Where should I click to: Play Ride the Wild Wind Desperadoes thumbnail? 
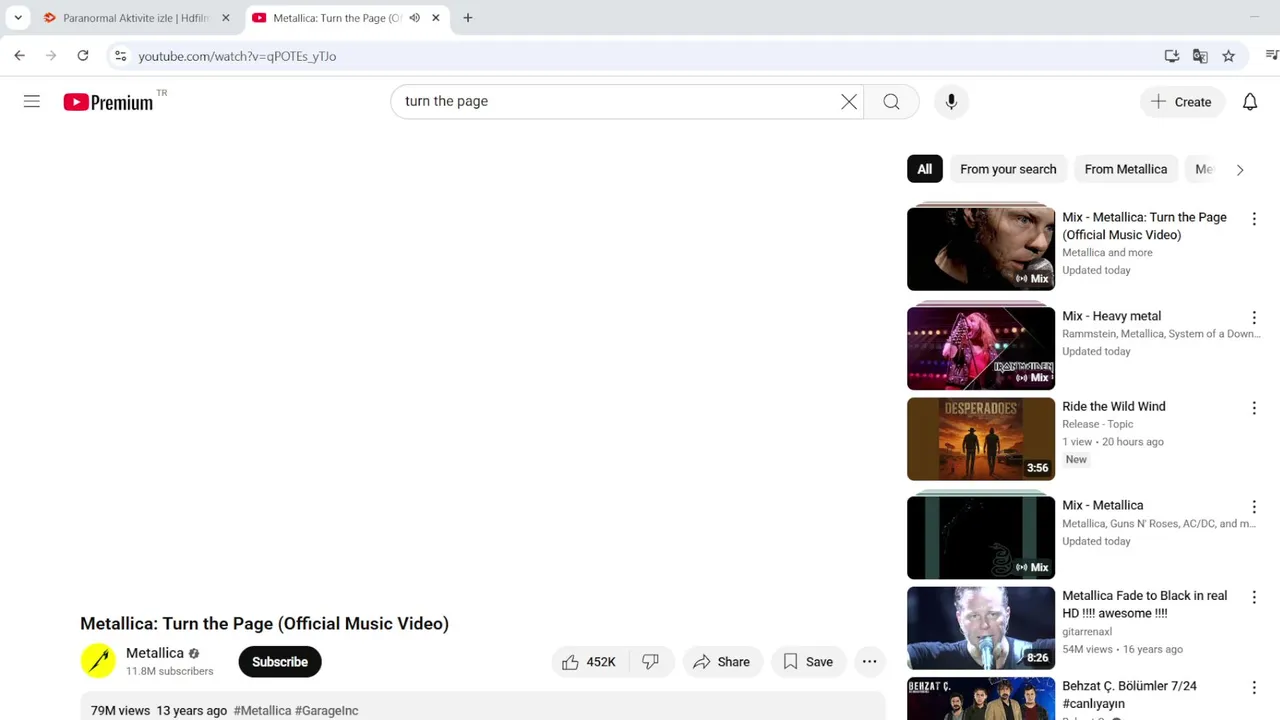(x=981, y=439)
